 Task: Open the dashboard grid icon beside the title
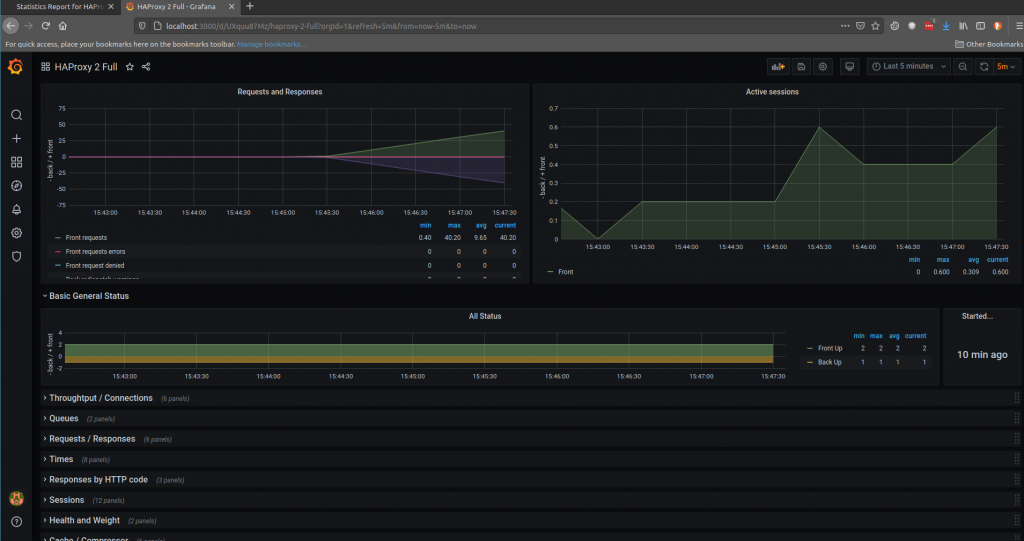point(46,67)
